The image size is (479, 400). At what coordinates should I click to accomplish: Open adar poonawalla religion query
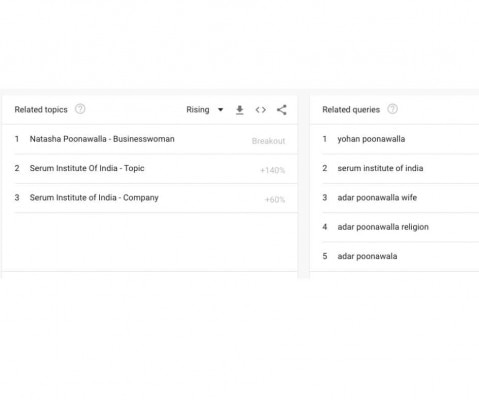(x=383, y=227)
